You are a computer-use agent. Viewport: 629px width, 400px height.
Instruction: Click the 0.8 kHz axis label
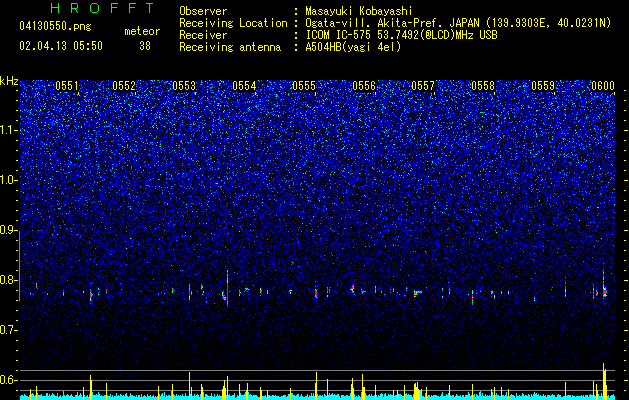8,280
